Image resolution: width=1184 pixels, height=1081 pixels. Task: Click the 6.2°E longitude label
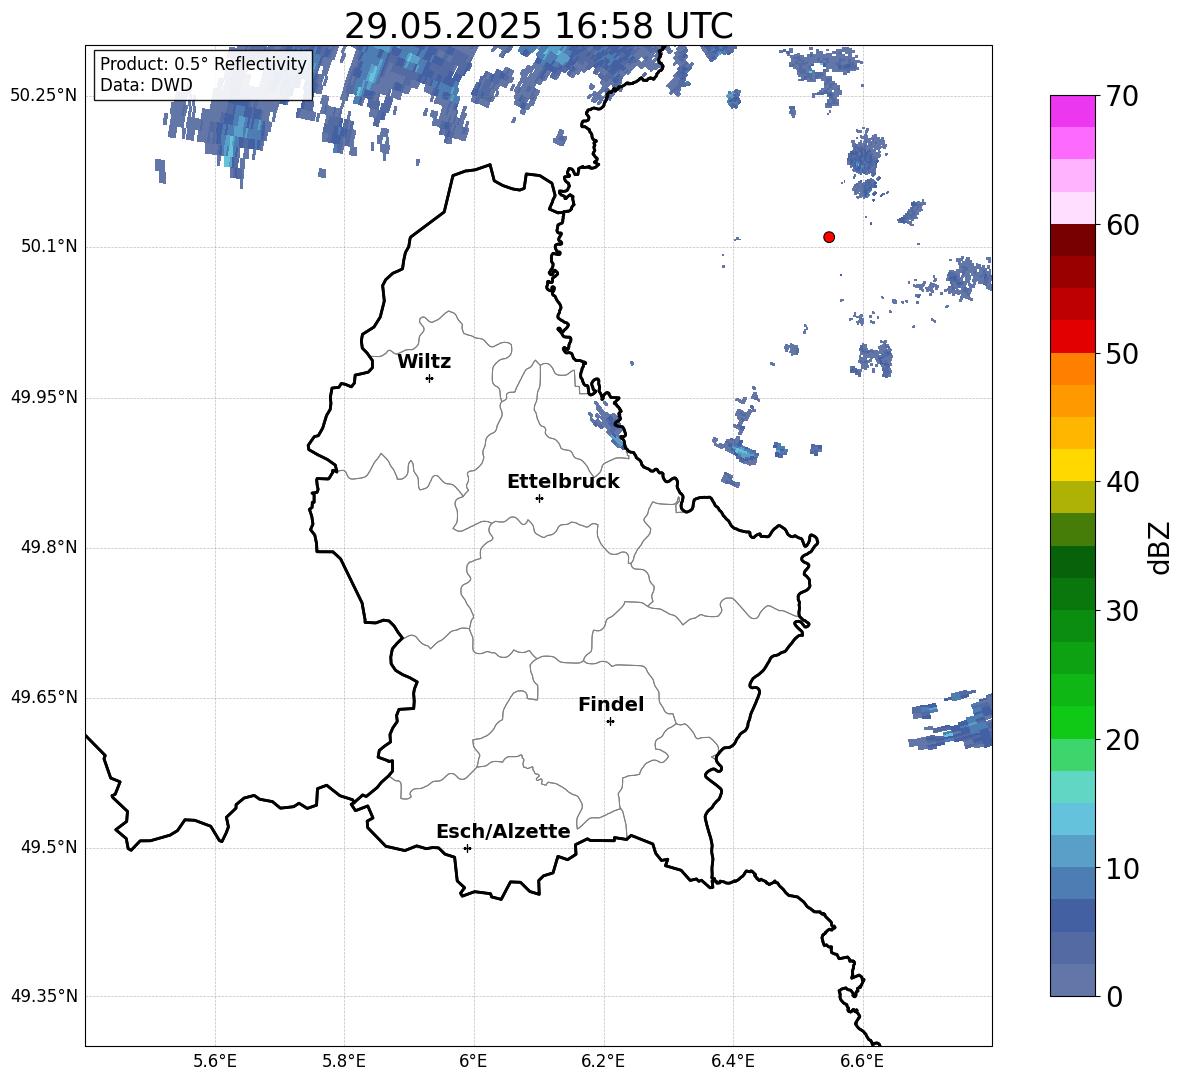603,1061
